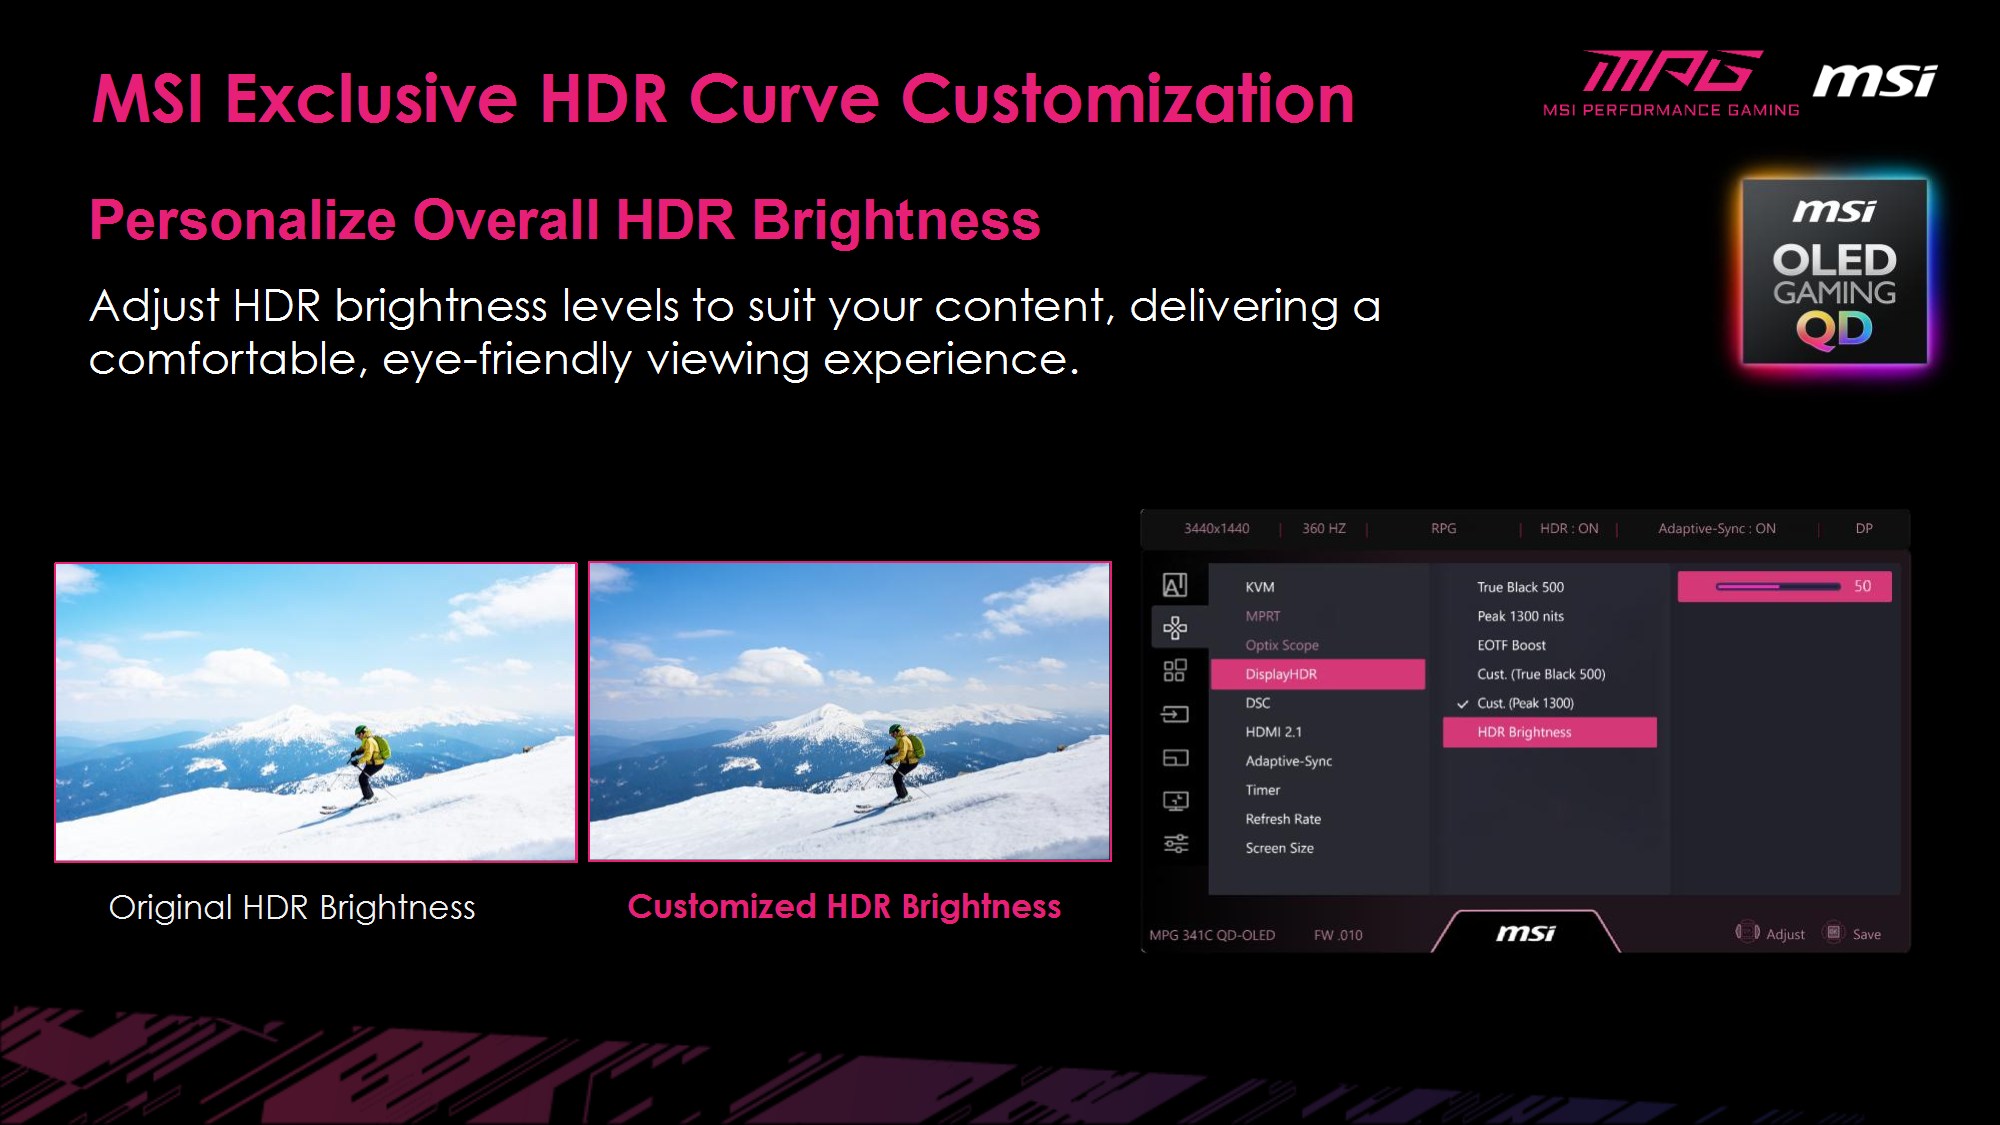Open the four-squares grid sidebar icon

tap(1175, 671)
